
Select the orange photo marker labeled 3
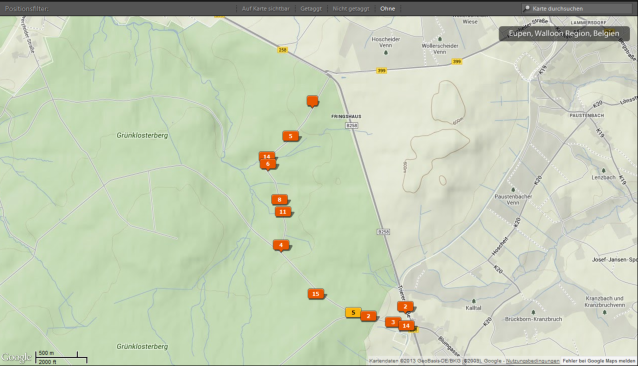[392, 322]
